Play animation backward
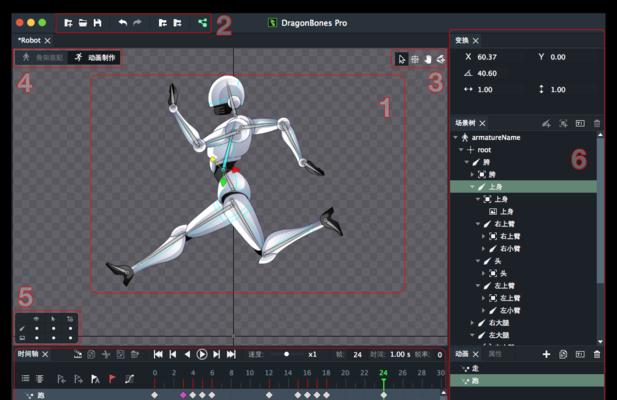The image size is (617, 400). (187, 354)
